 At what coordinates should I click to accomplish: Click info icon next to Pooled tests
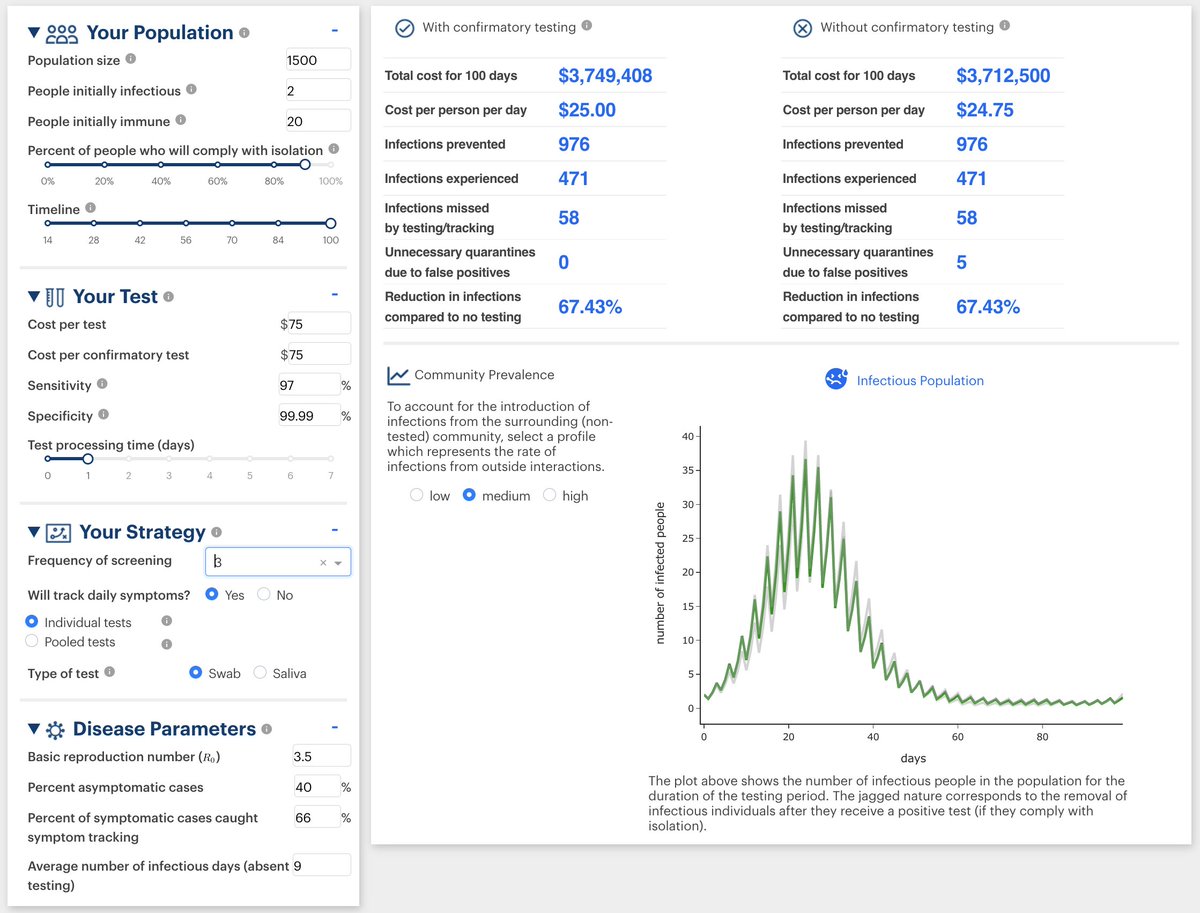pyautogui.click(x=167, y=643)
